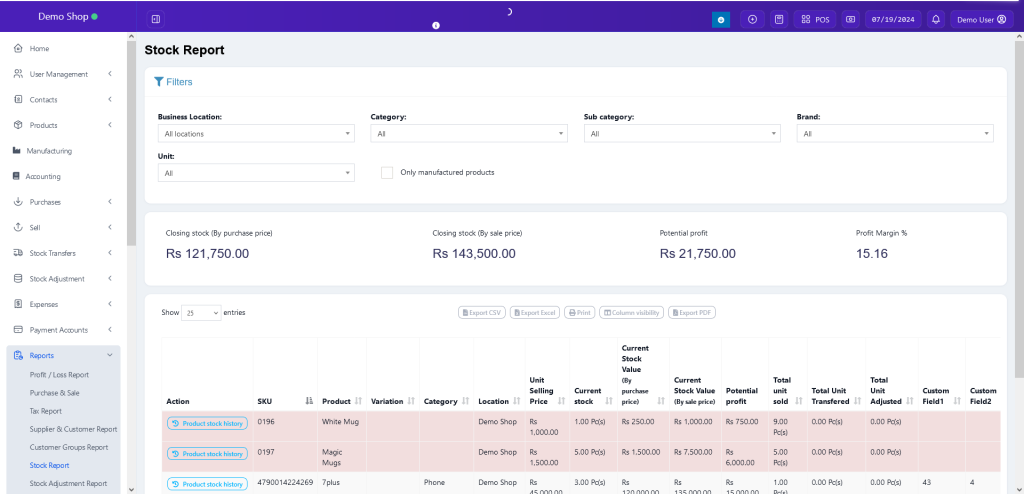
Task: Click the Export CSV button
Action: point(481,313)
